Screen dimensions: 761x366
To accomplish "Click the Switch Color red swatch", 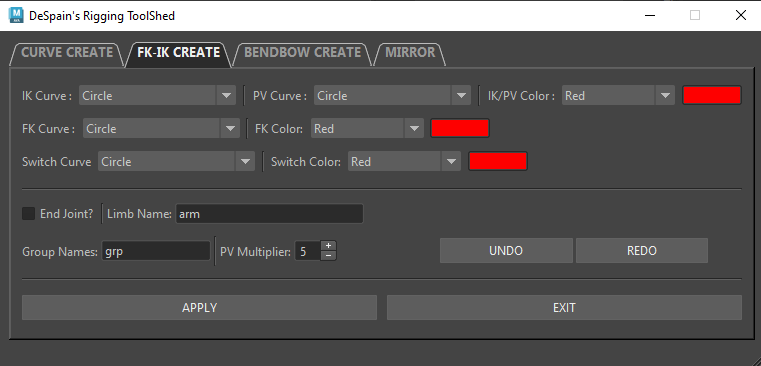I will tap(497, 161).
